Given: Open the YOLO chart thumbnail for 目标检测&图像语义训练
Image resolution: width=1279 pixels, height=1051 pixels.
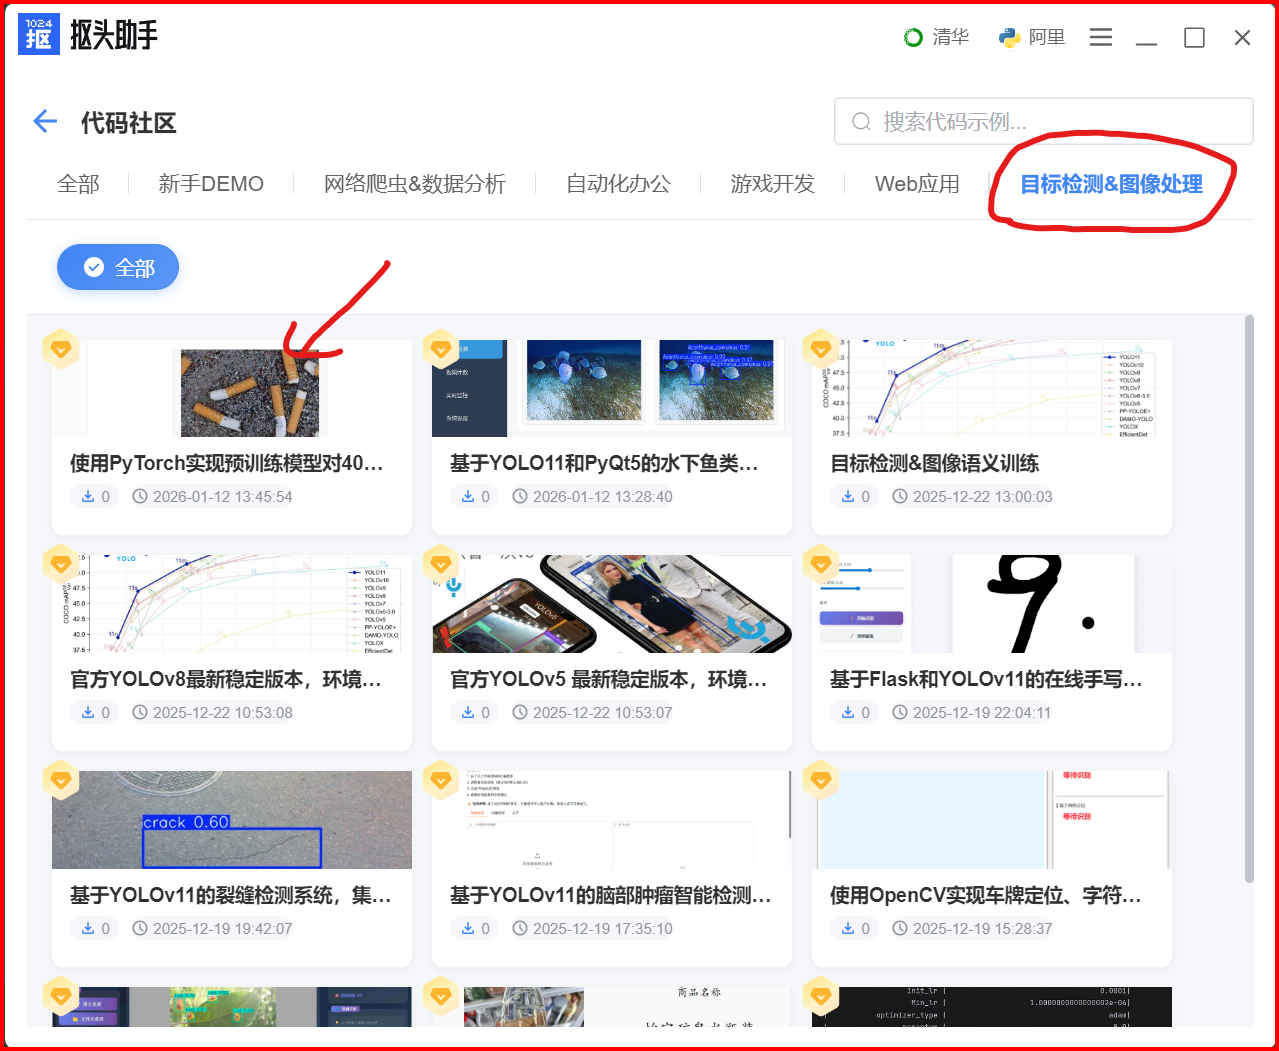Looking at the screenshot, I should [992, 388].
